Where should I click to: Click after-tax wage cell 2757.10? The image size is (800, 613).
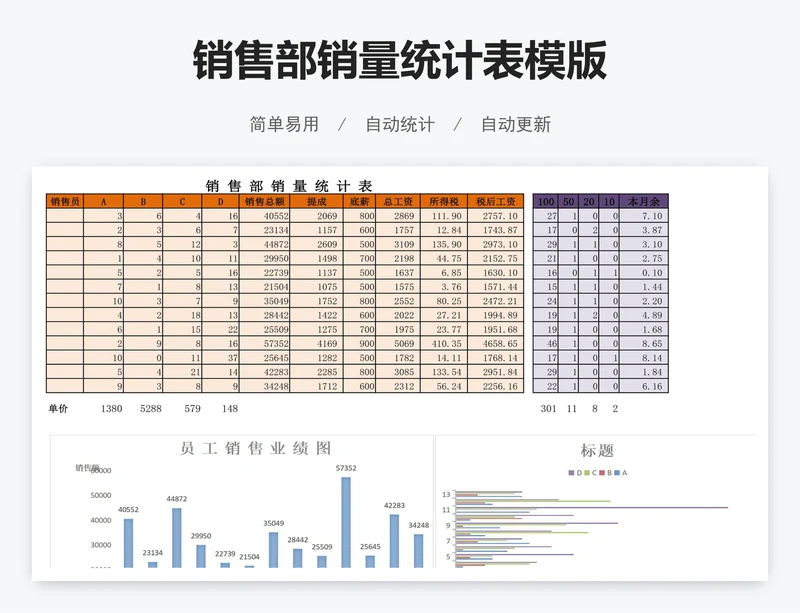(495, 216)
